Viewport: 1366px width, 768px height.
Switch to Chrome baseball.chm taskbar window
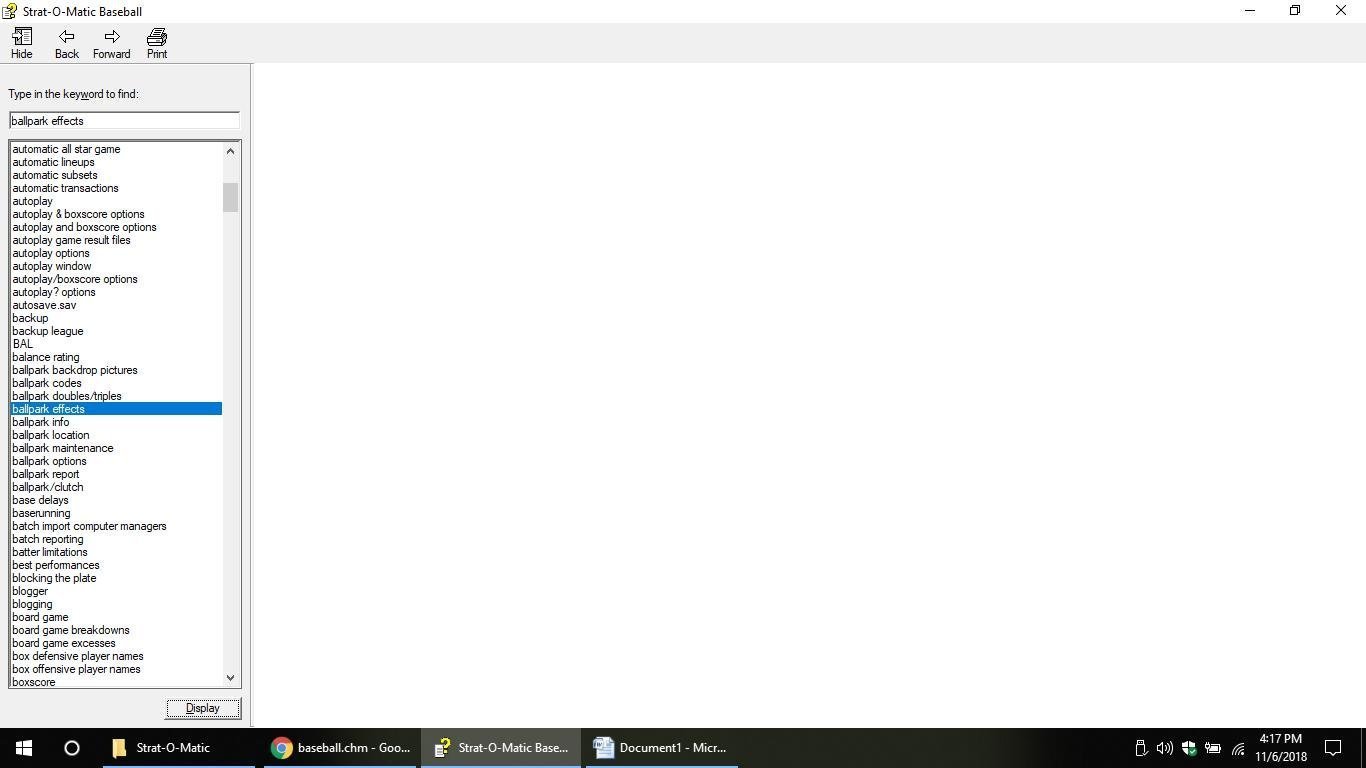340,748
